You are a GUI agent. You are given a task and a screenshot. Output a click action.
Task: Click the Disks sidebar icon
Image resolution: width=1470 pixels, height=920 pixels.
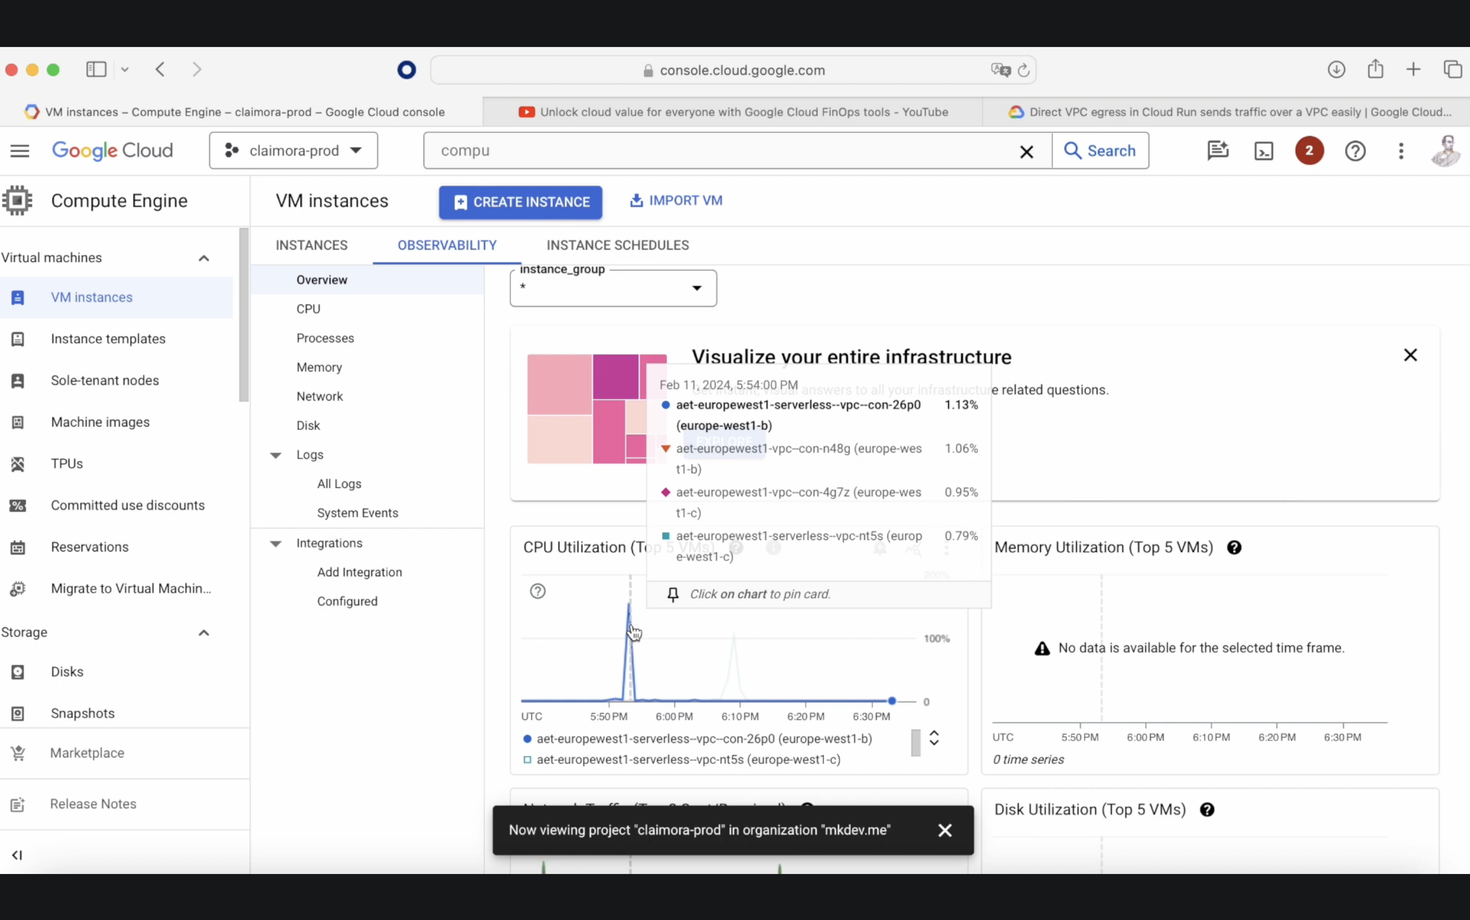pyautogui.click(x=17, y=672)
